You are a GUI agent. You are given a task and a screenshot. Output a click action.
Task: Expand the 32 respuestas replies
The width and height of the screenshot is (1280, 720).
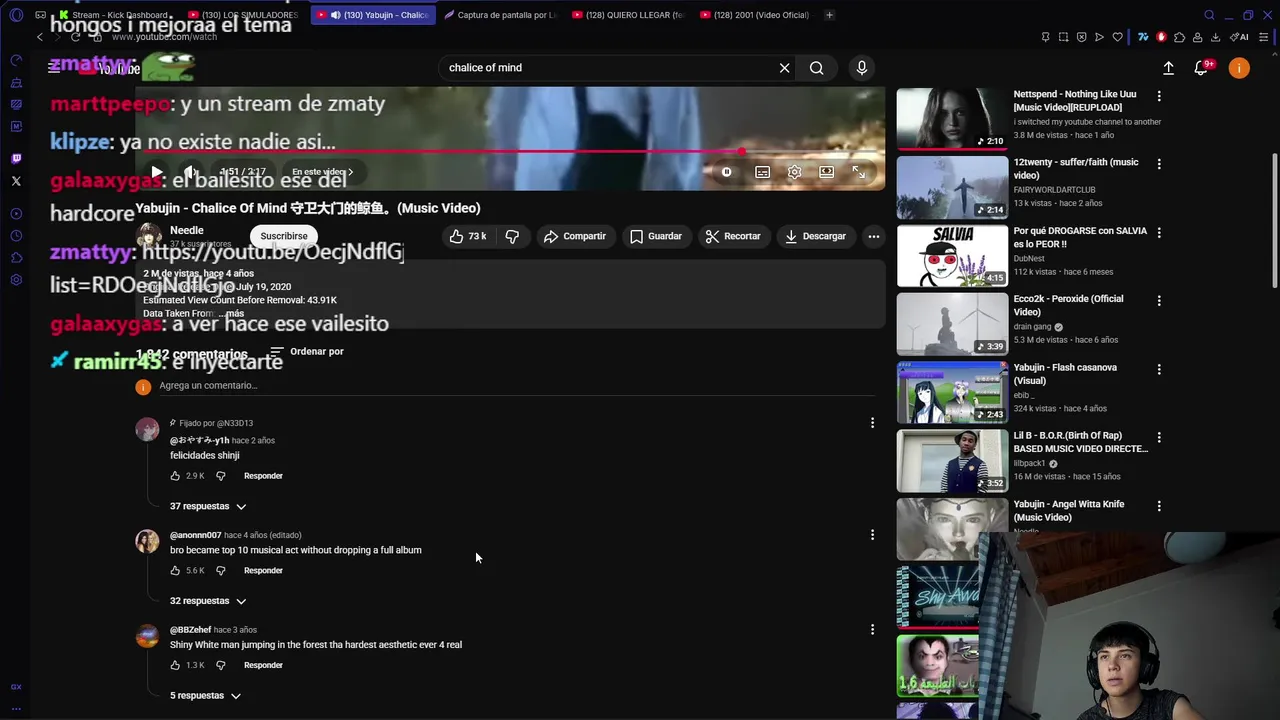tap(208, 601)
